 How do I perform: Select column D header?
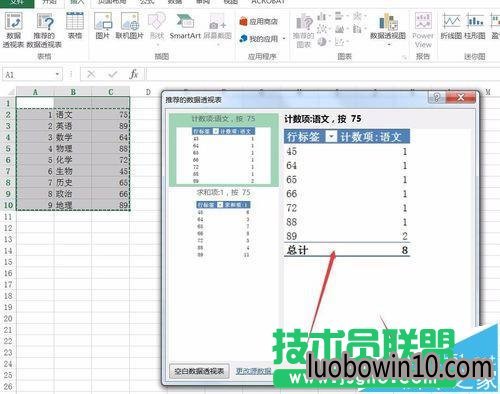(x=148, y=92)
